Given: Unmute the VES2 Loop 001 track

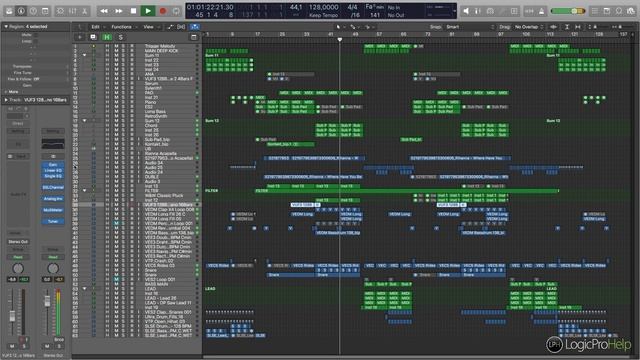Looking at the screenshot, I should pos(116,279).
